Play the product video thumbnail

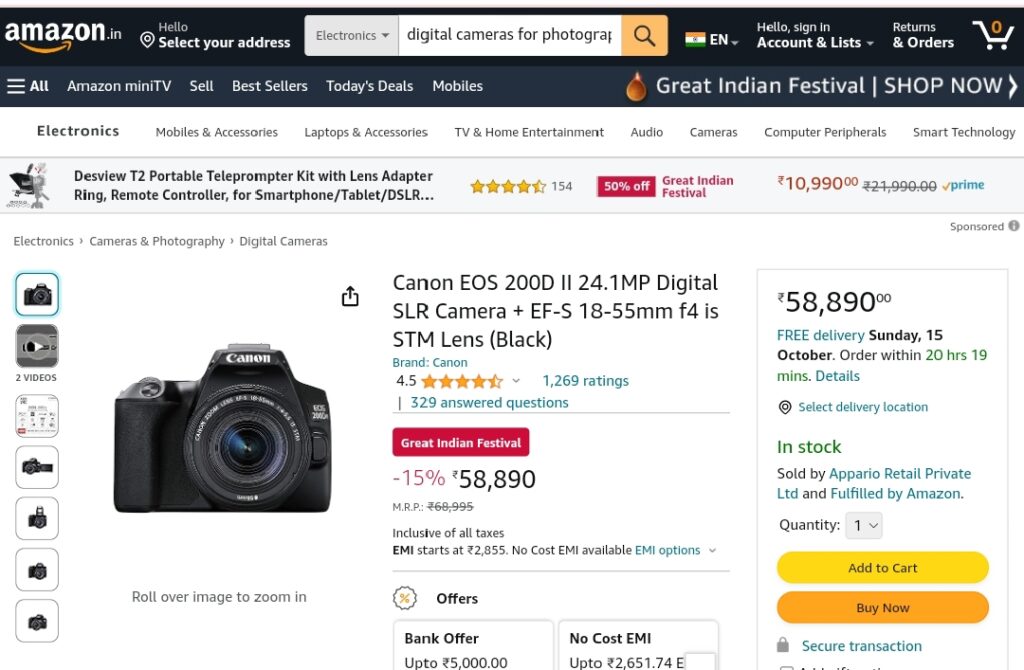point(37,346)
